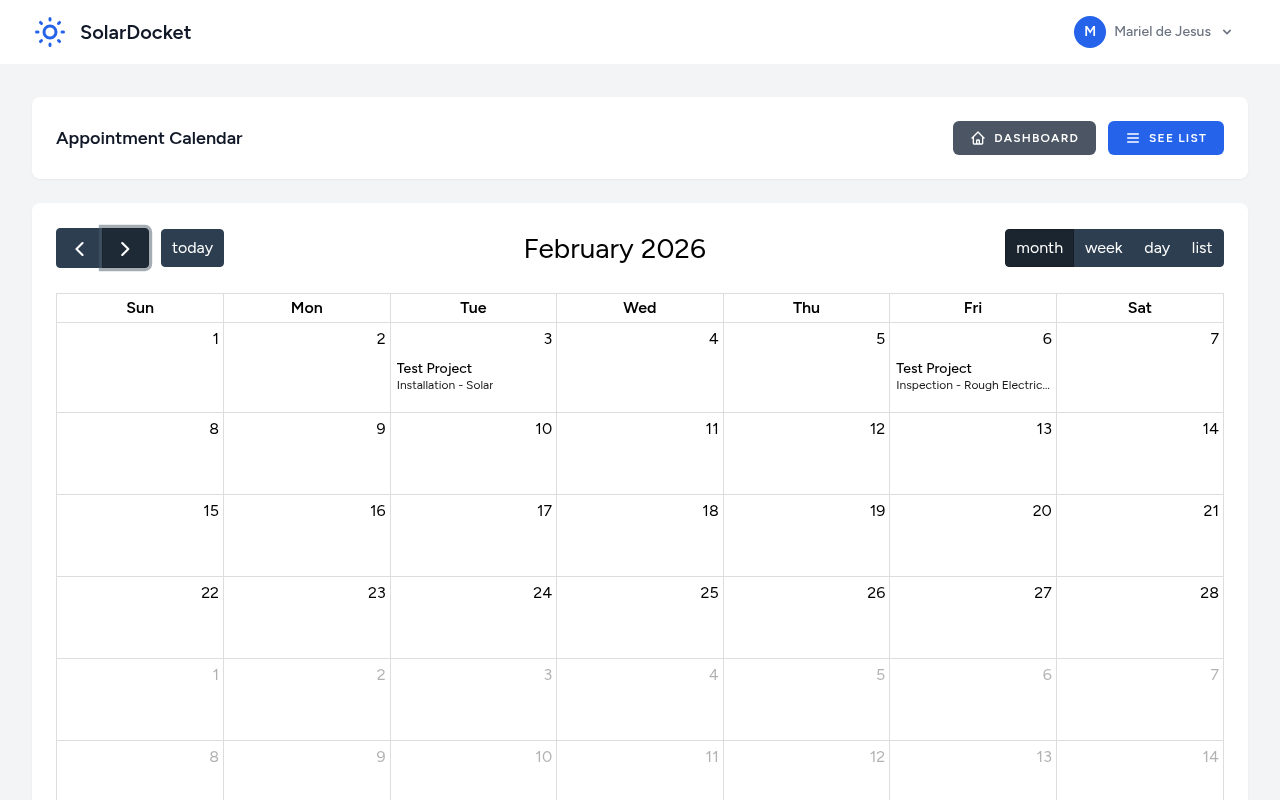Select the back chevron navigation icon
This screenshot has height=800, width=1280.
click(x=79, y=248)
